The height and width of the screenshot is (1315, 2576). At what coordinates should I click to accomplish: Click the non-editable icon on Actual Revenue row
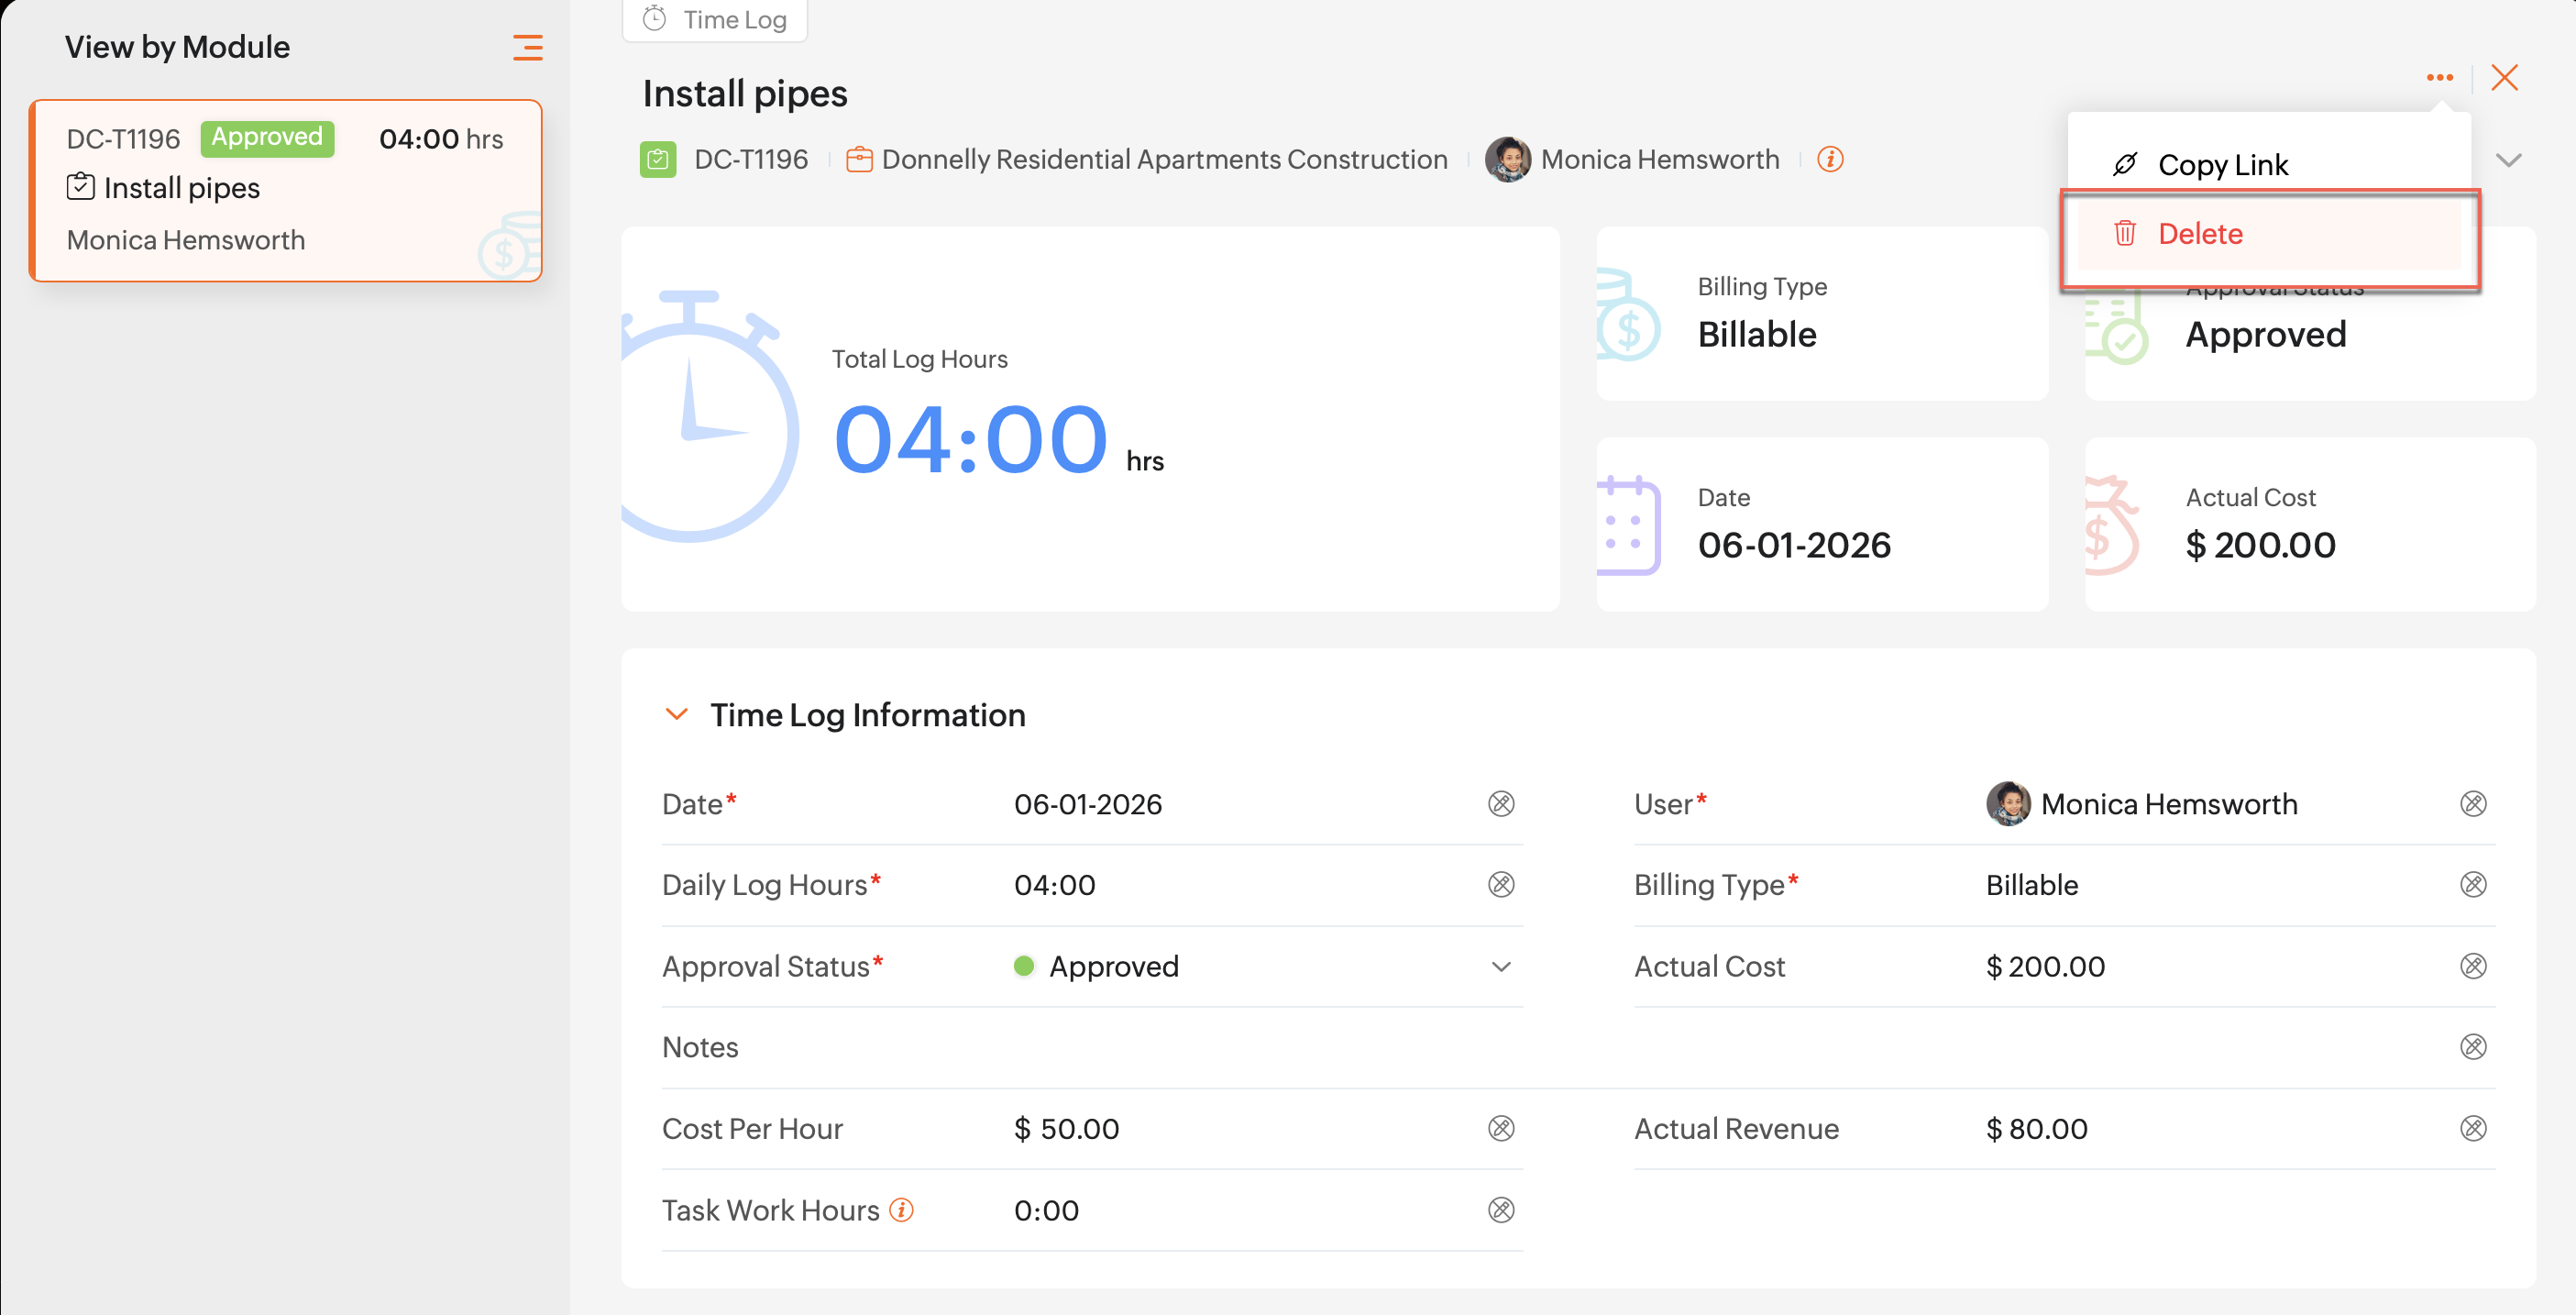click(2473, 1129)
